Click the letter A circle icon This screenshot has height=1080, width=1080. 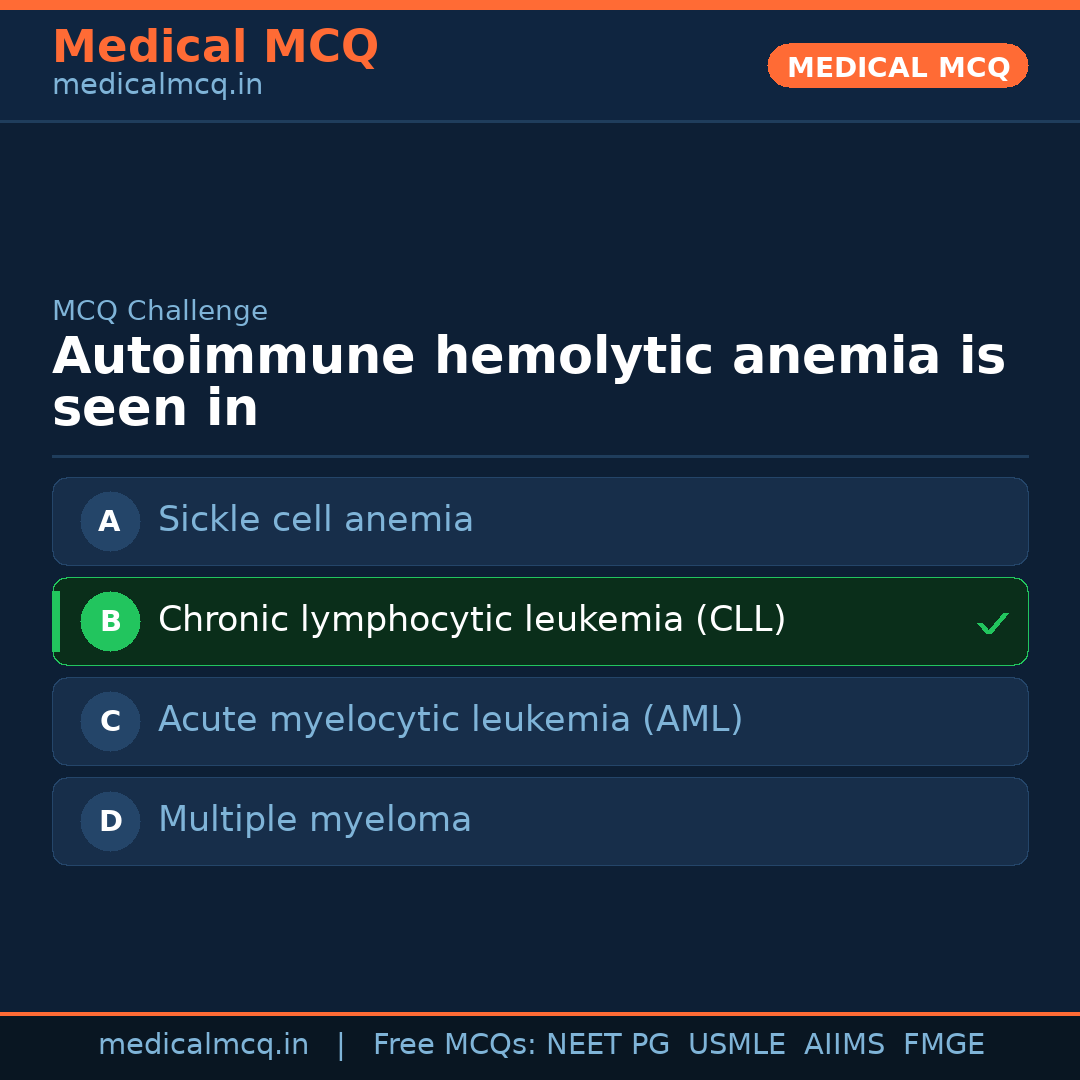click(x=110, y=521)
